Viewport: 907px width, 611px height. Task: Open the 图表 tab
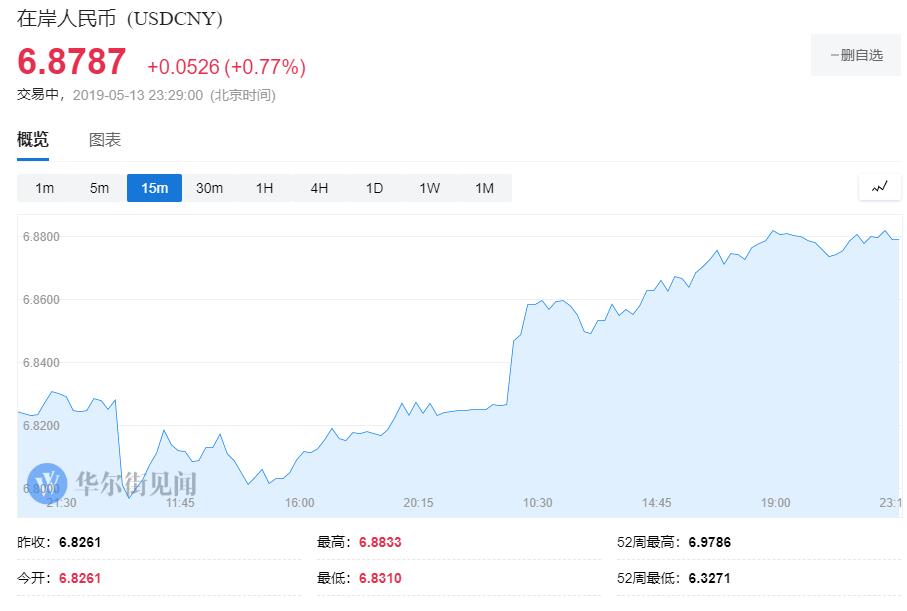[x=105, y=140]
